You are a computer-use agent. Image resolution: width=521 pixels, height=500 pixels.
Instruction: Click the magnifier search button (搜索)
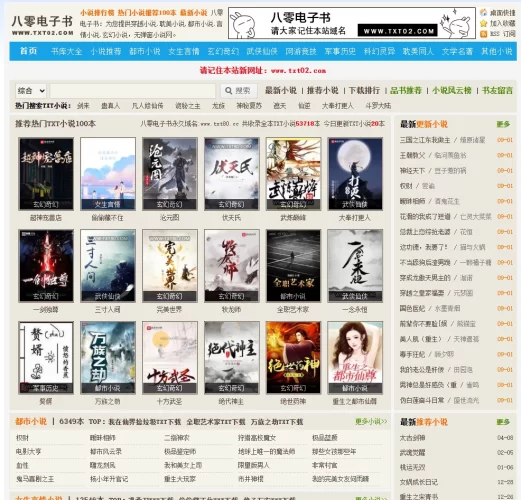click(x=238, y=91)
